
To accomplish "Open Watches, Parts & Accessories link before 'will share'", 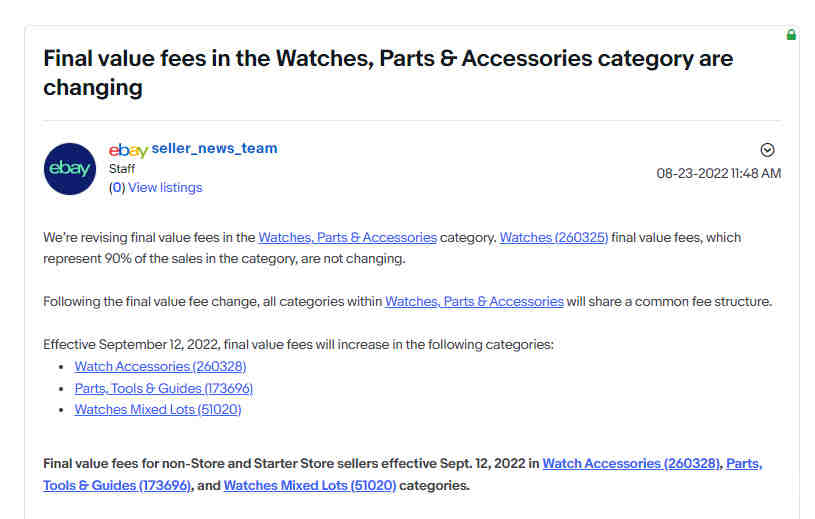I will coord(474,301).
